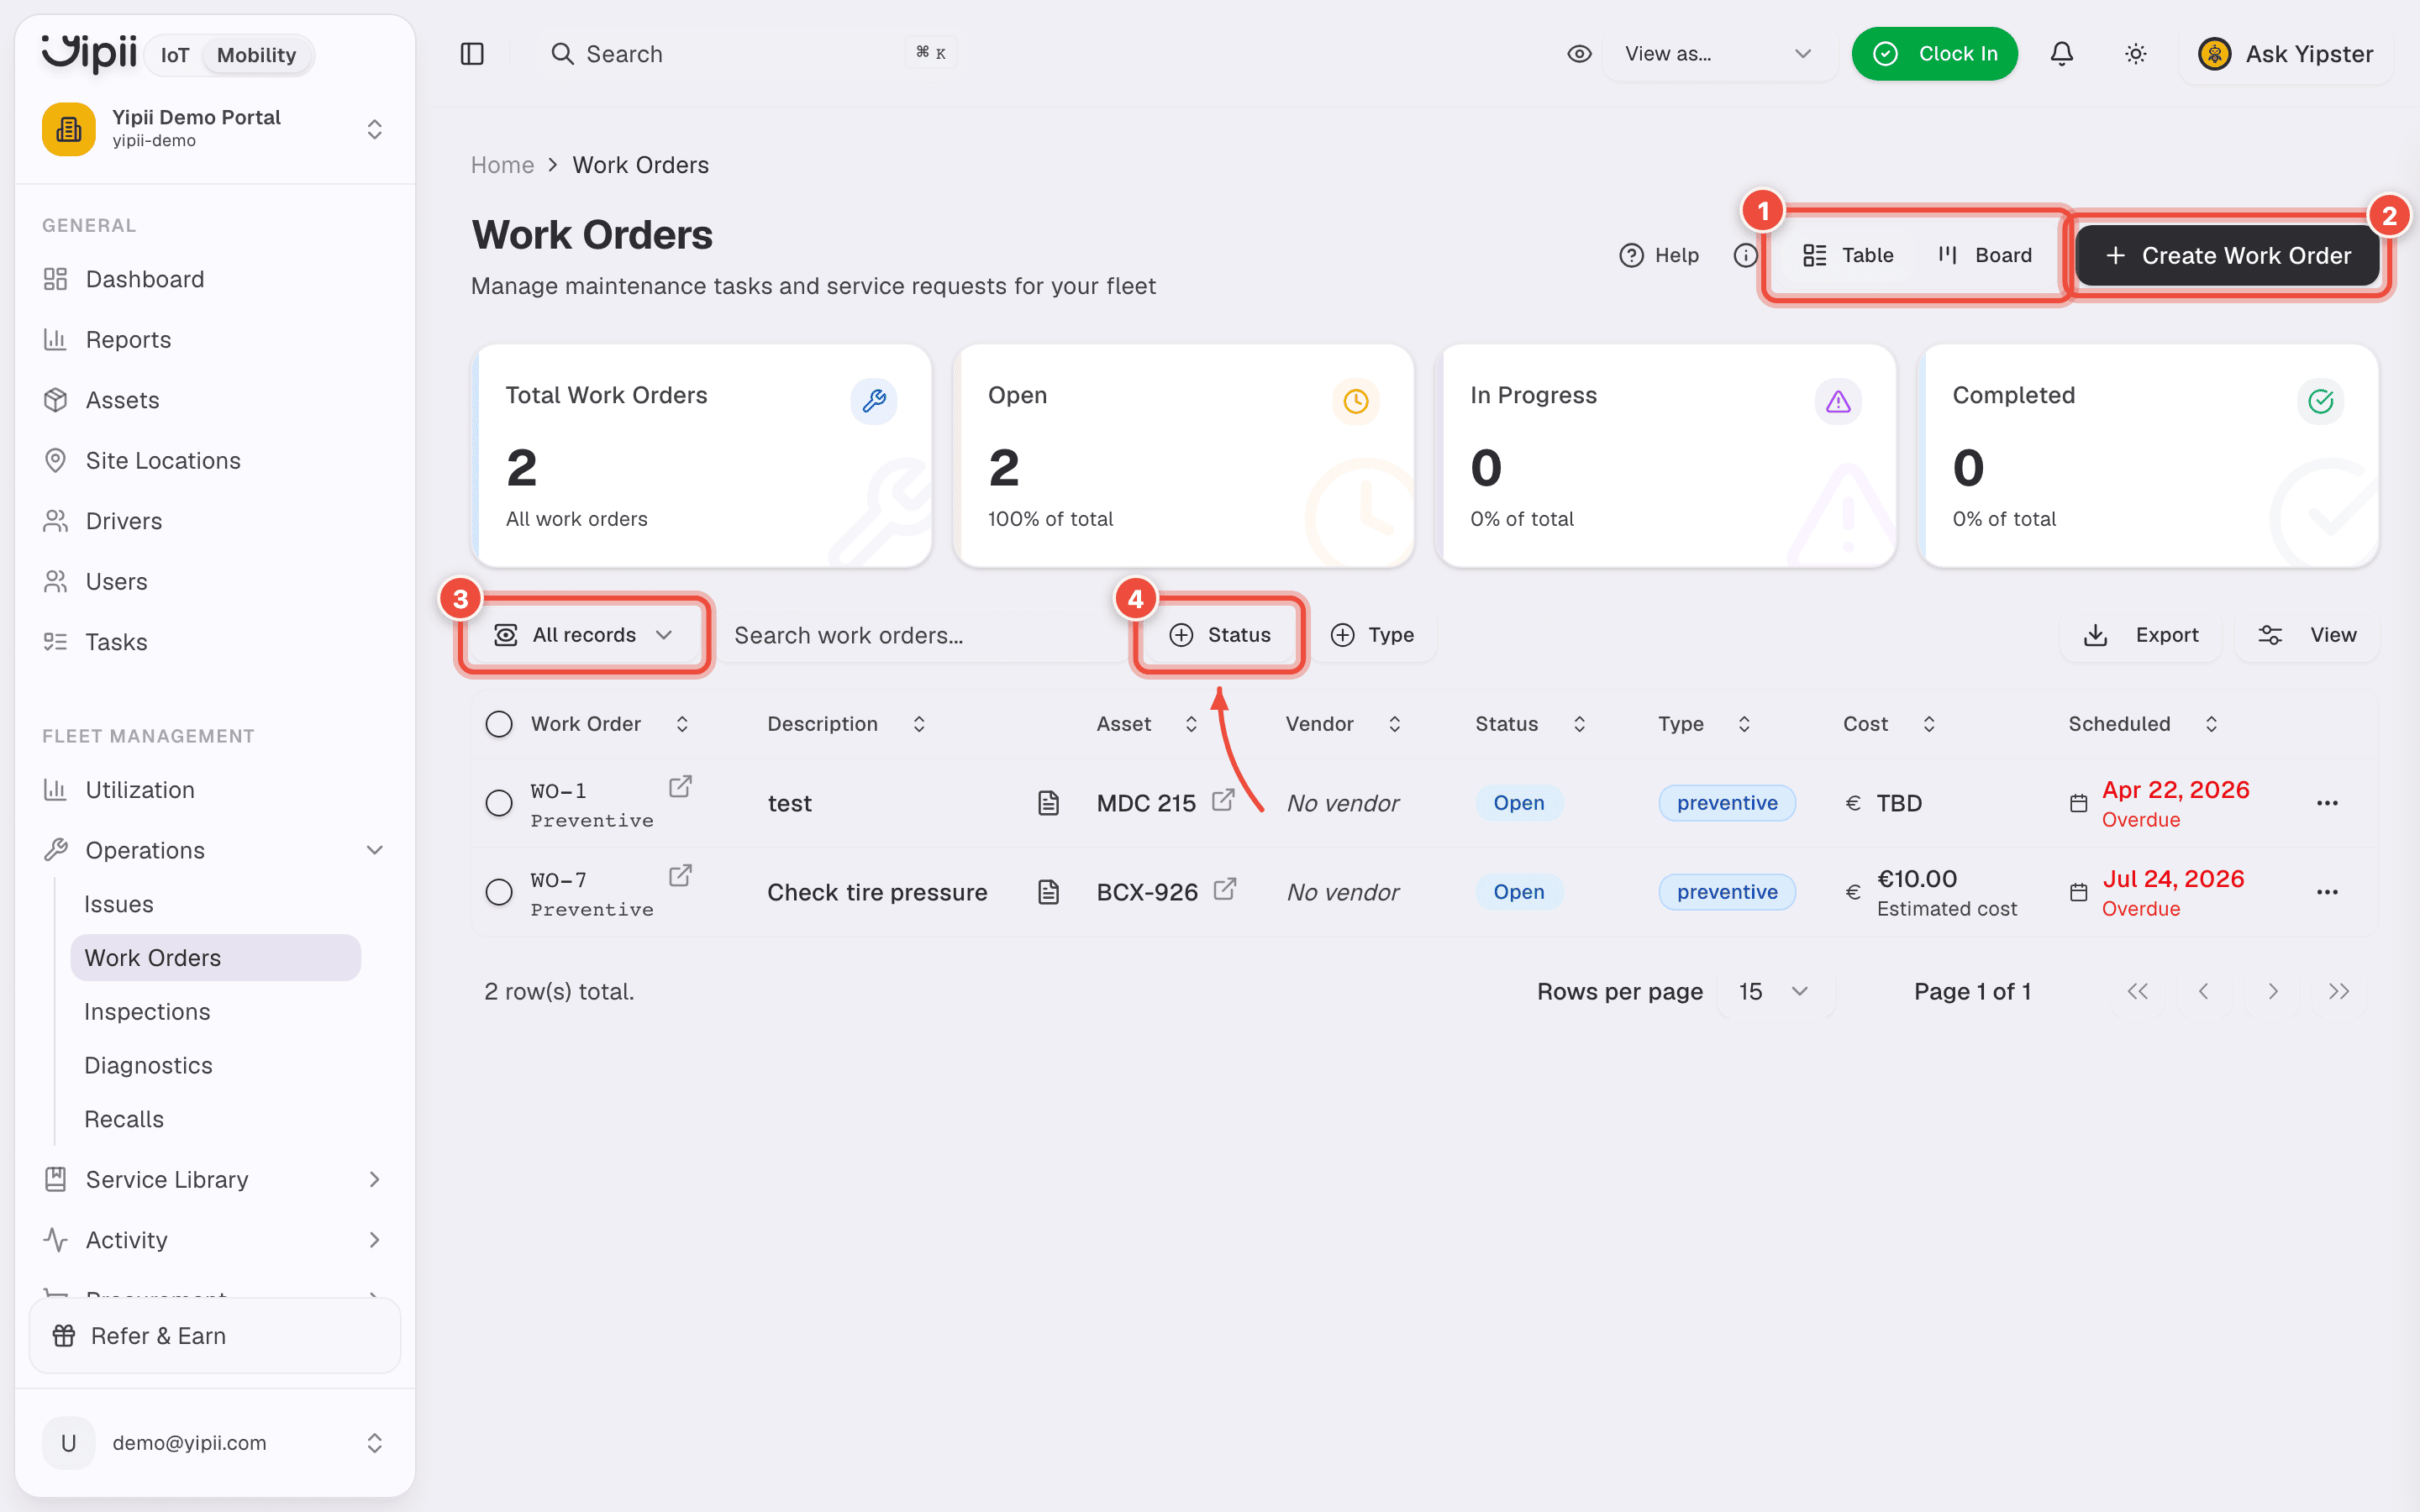This screenshot has height=1512, width=2420.
Task: Open All records dropdown
Action: click(x=584, y=635)
